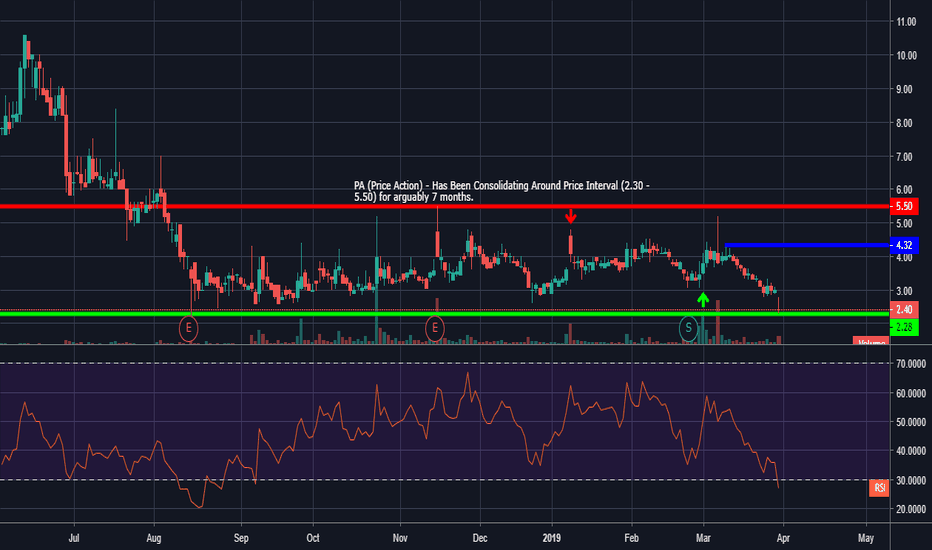Click the Jul label on time axis
The width and height of the screenshot is (932, 550).
(x=74, y=538)
